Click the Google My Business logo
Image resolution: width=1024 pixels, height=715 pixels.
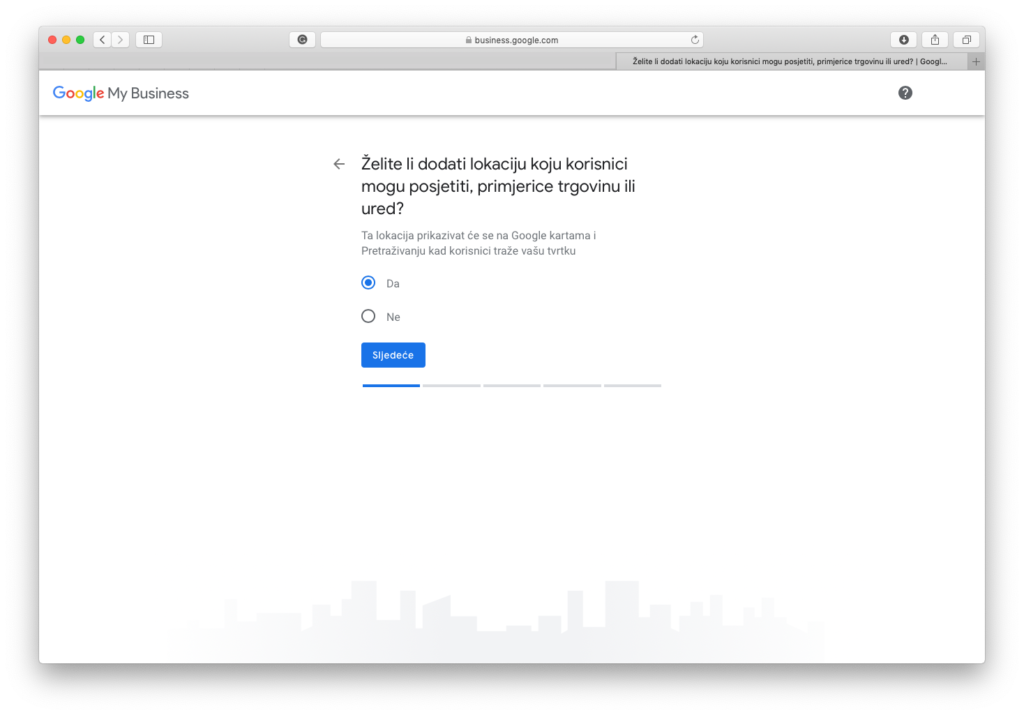click(121, 93)
